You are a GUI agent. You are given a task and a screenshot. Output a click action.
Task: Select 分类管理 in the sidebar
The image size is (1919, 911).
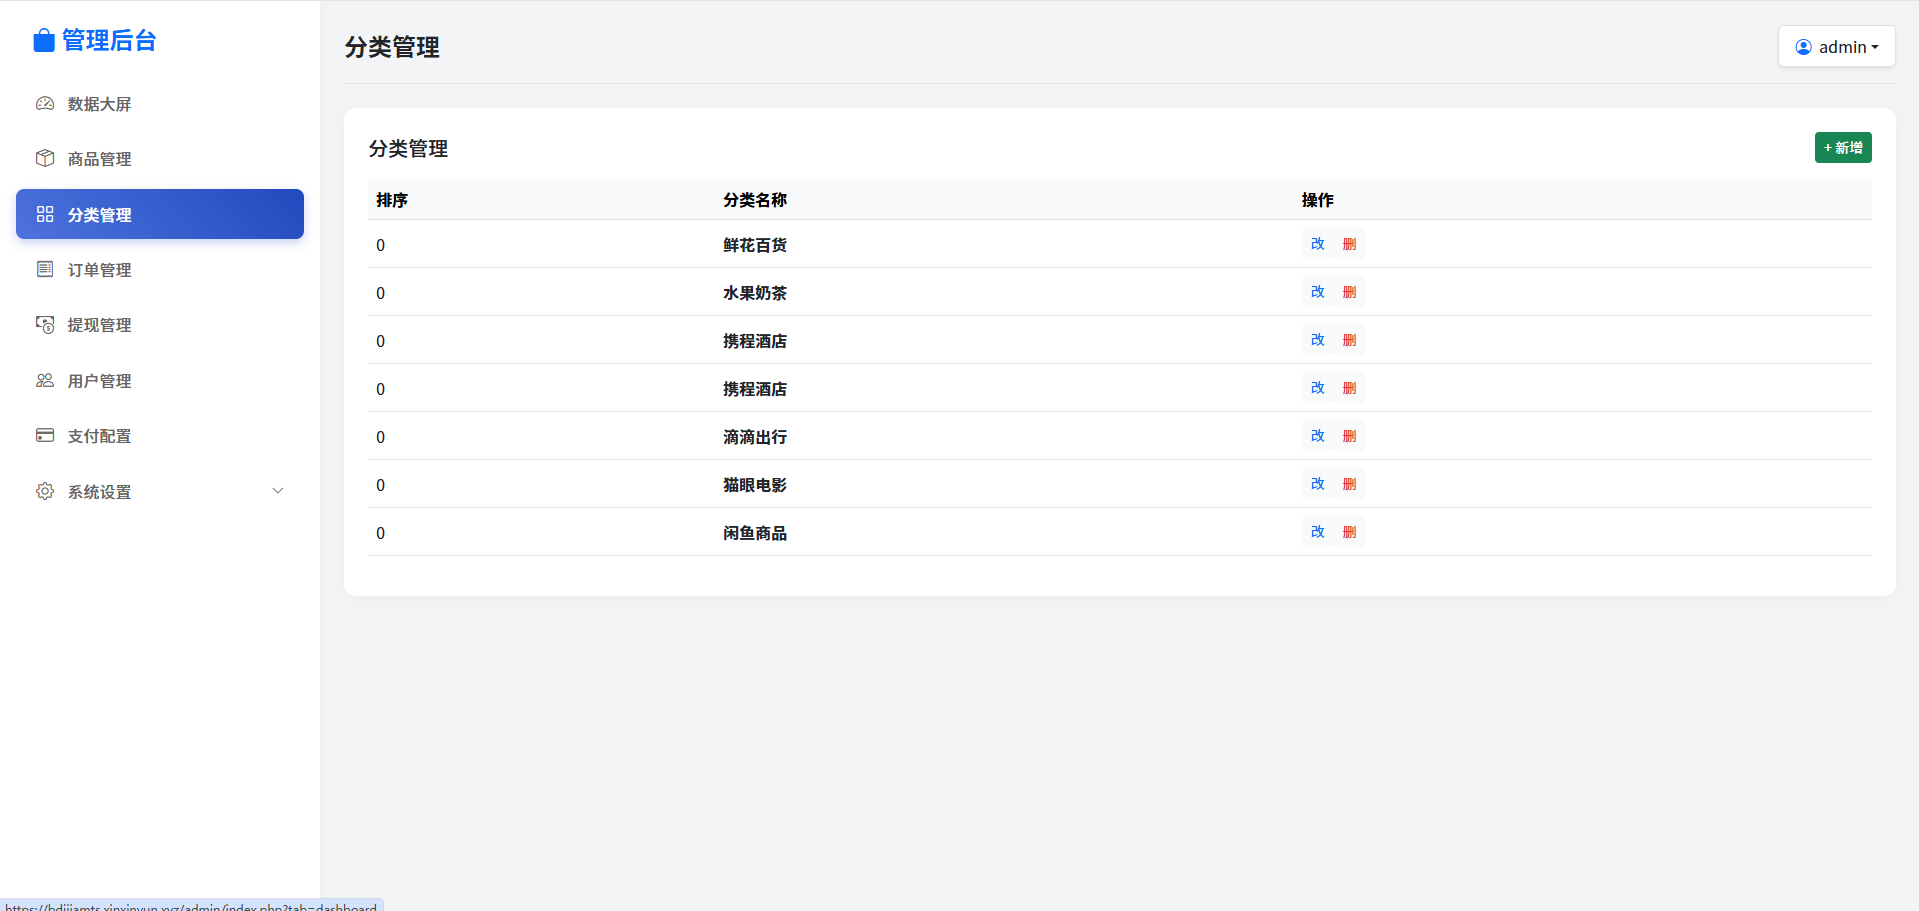point(160,214)
